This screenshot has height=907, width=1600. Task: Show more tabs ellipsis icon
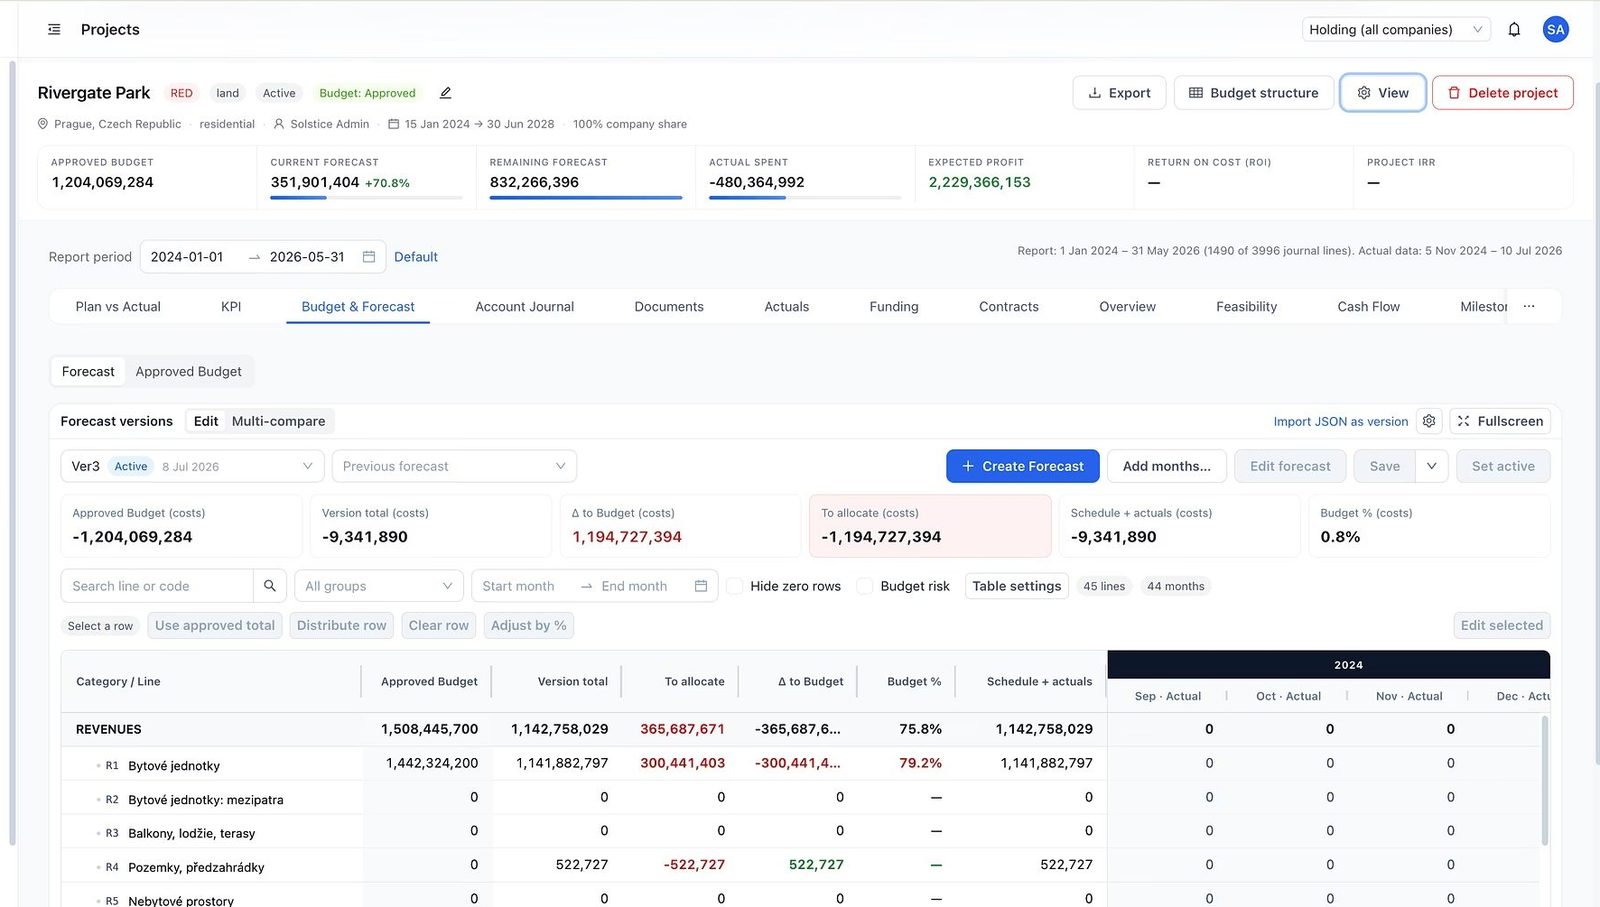[1529, 307]
